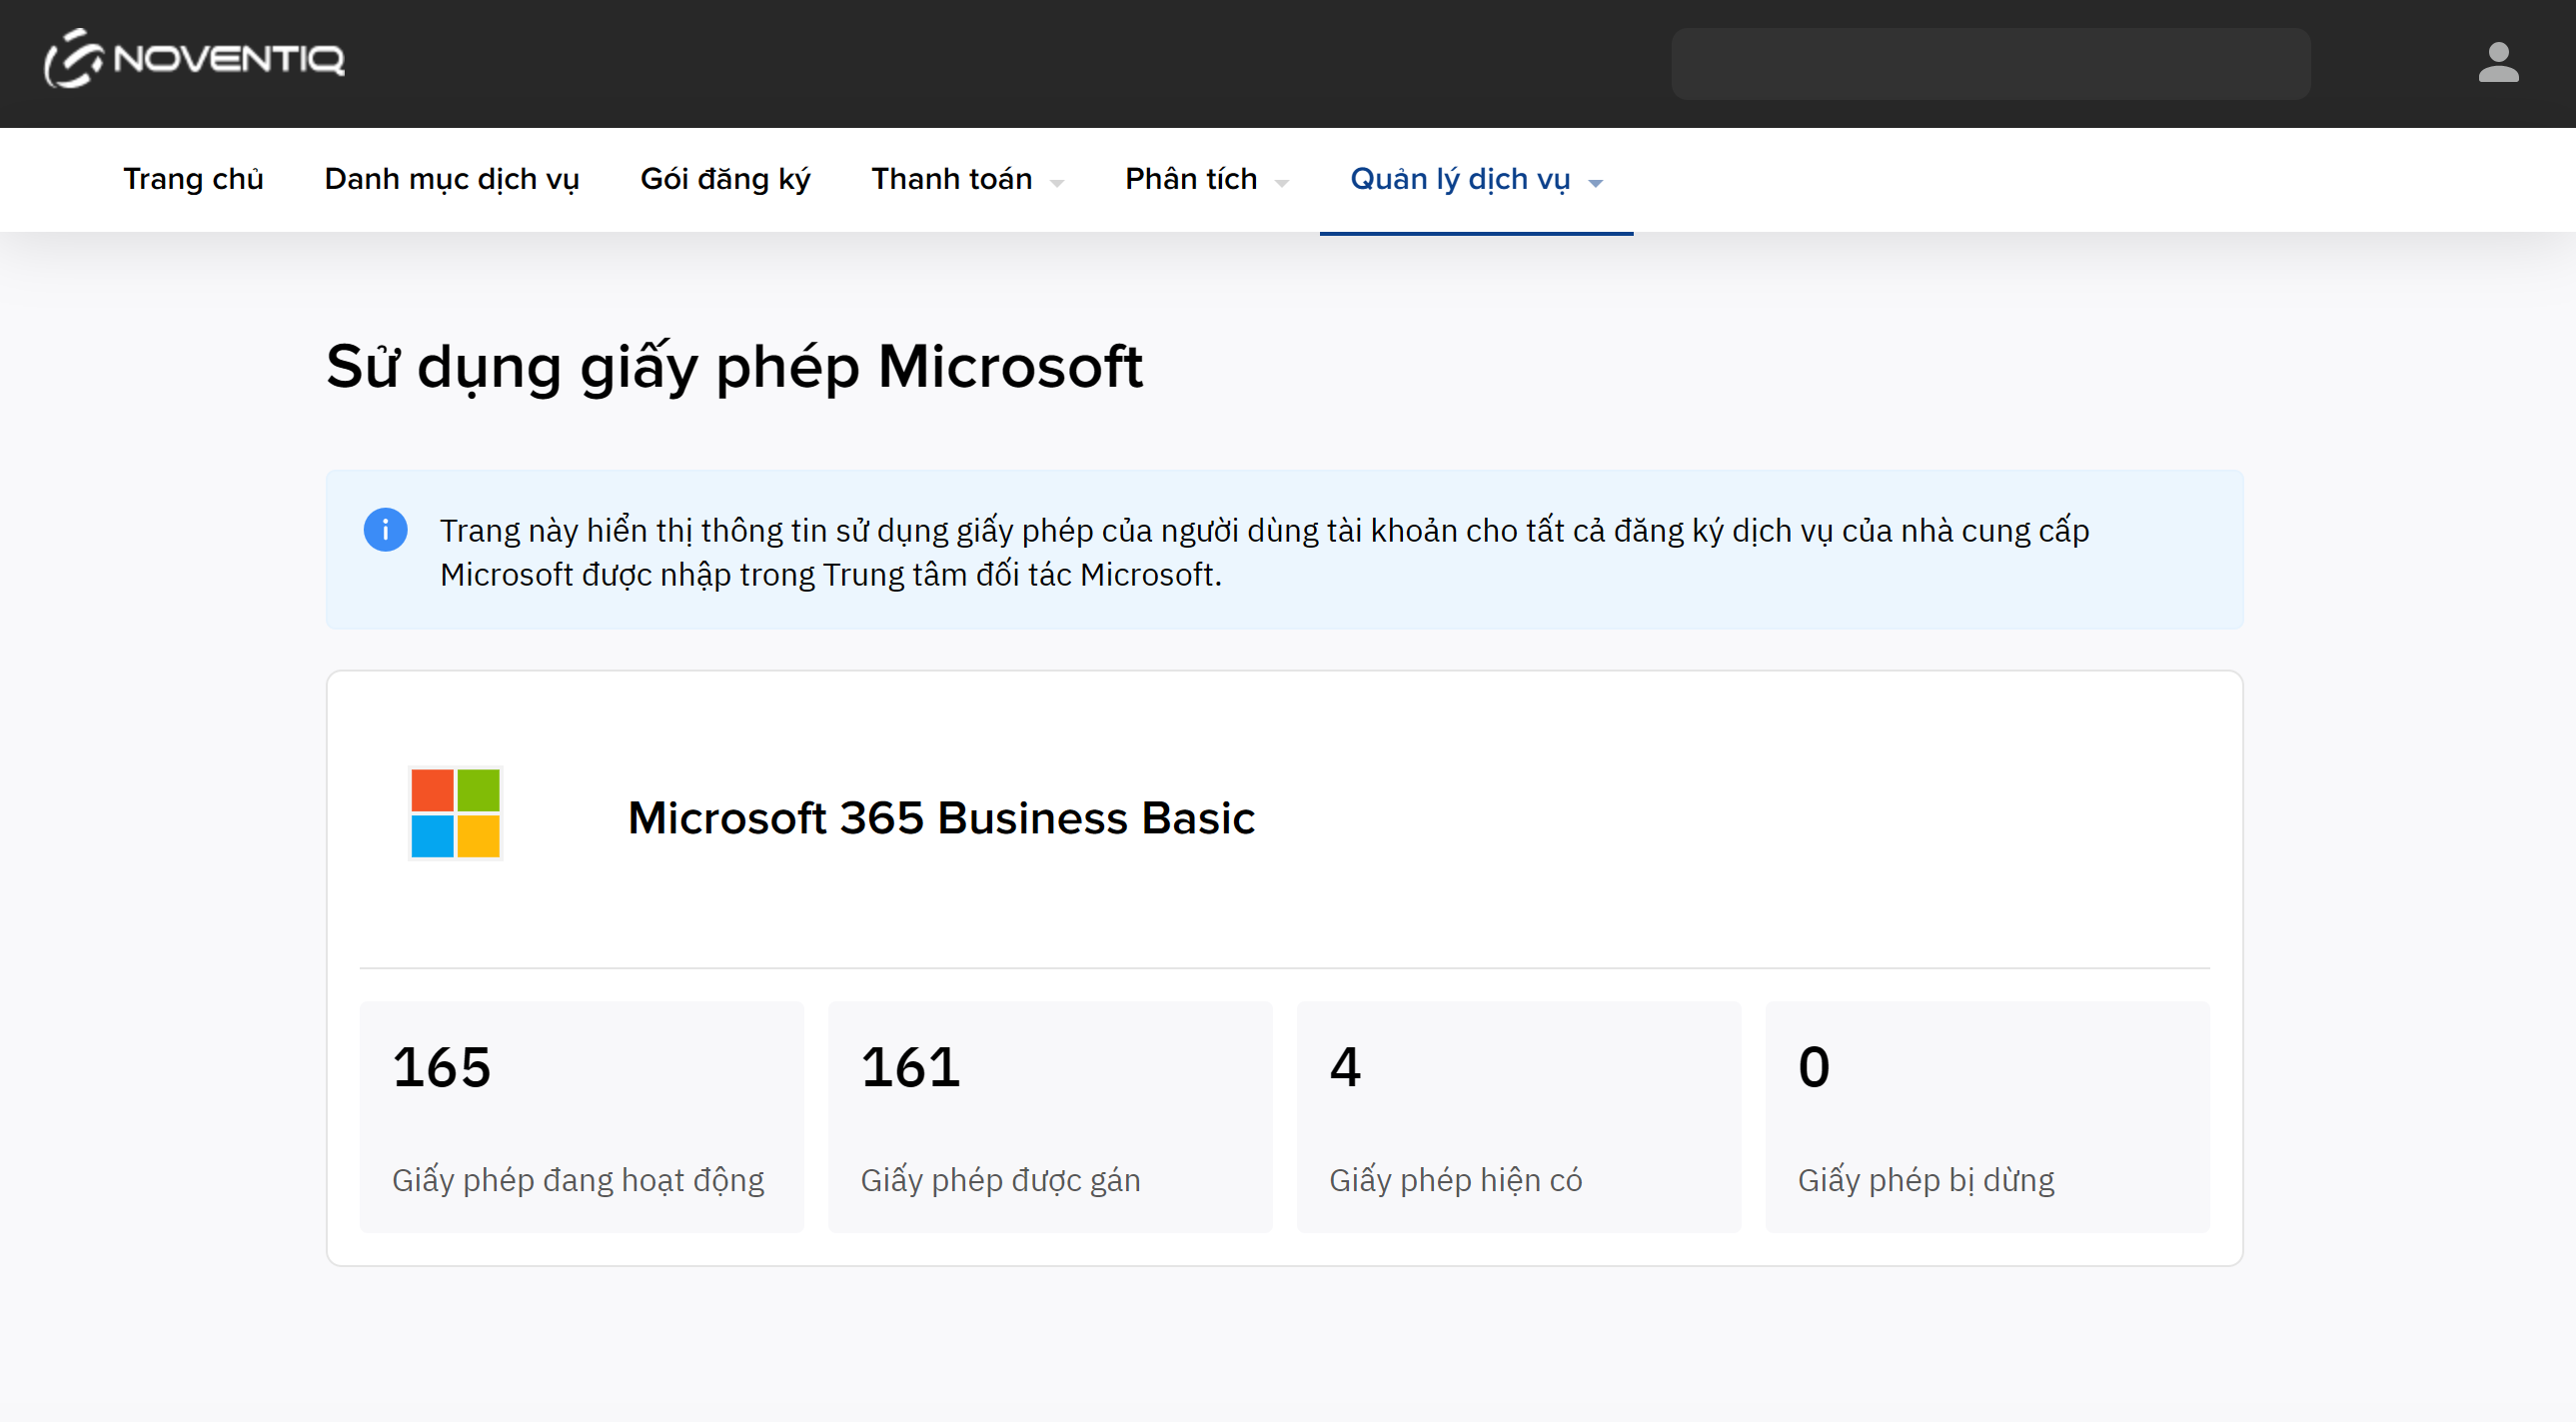This screenshot has width=2576, height=1422.
Task: Click the Sử dụng giấy phép Microsoft heading
Action: [733, 367]
